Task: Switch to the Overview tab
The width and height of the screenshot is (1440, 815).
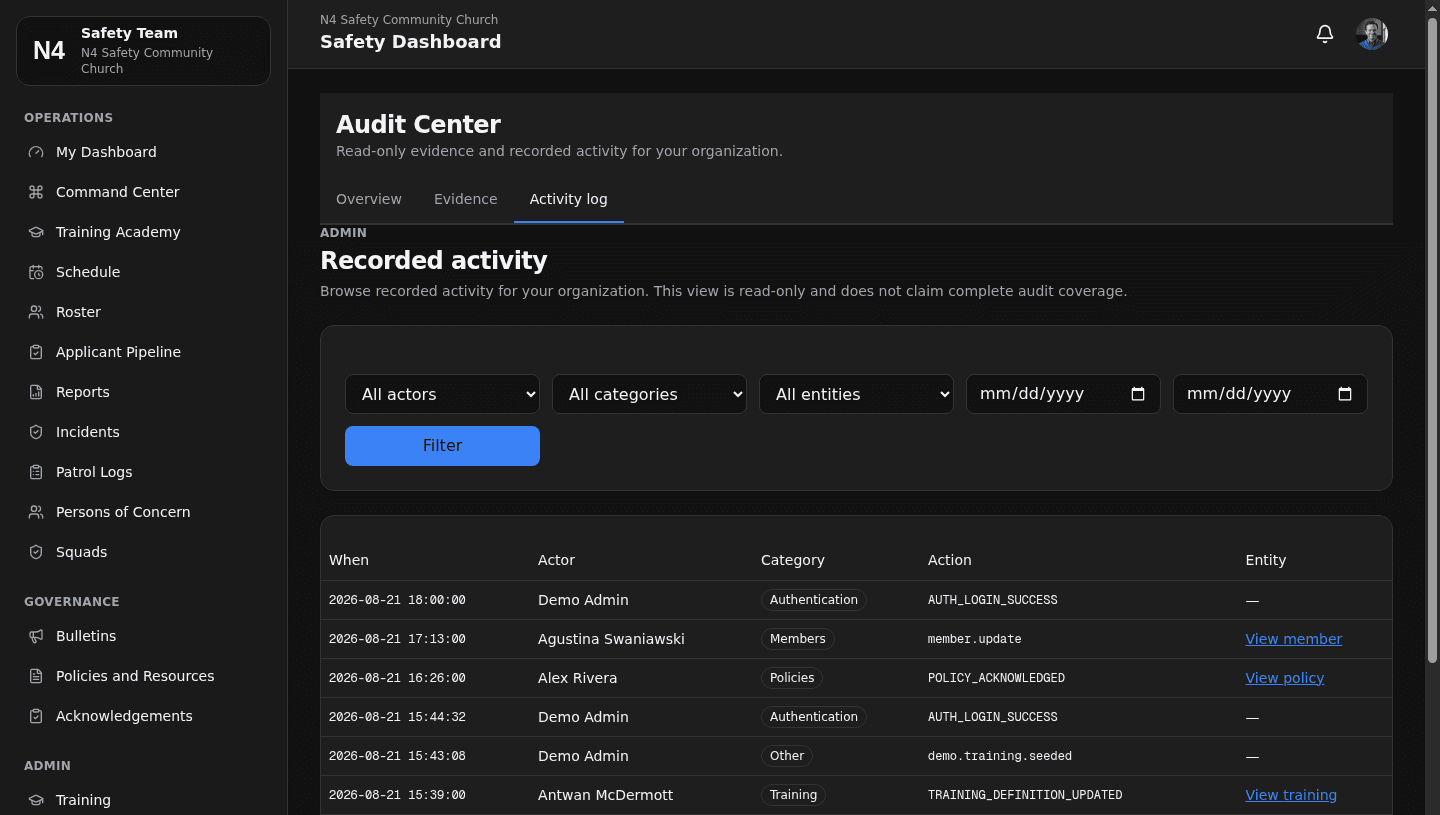Action: (x=369, y=199)
